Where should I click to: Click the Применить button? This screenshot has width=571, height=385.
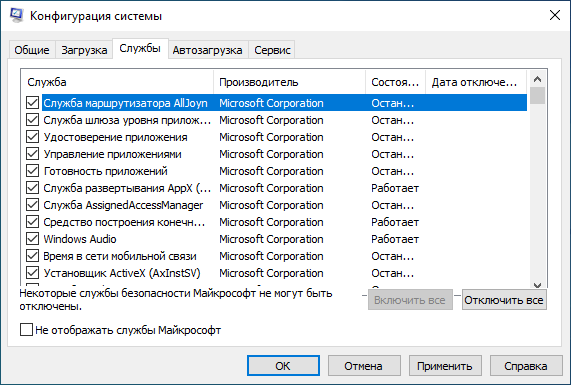445,366
